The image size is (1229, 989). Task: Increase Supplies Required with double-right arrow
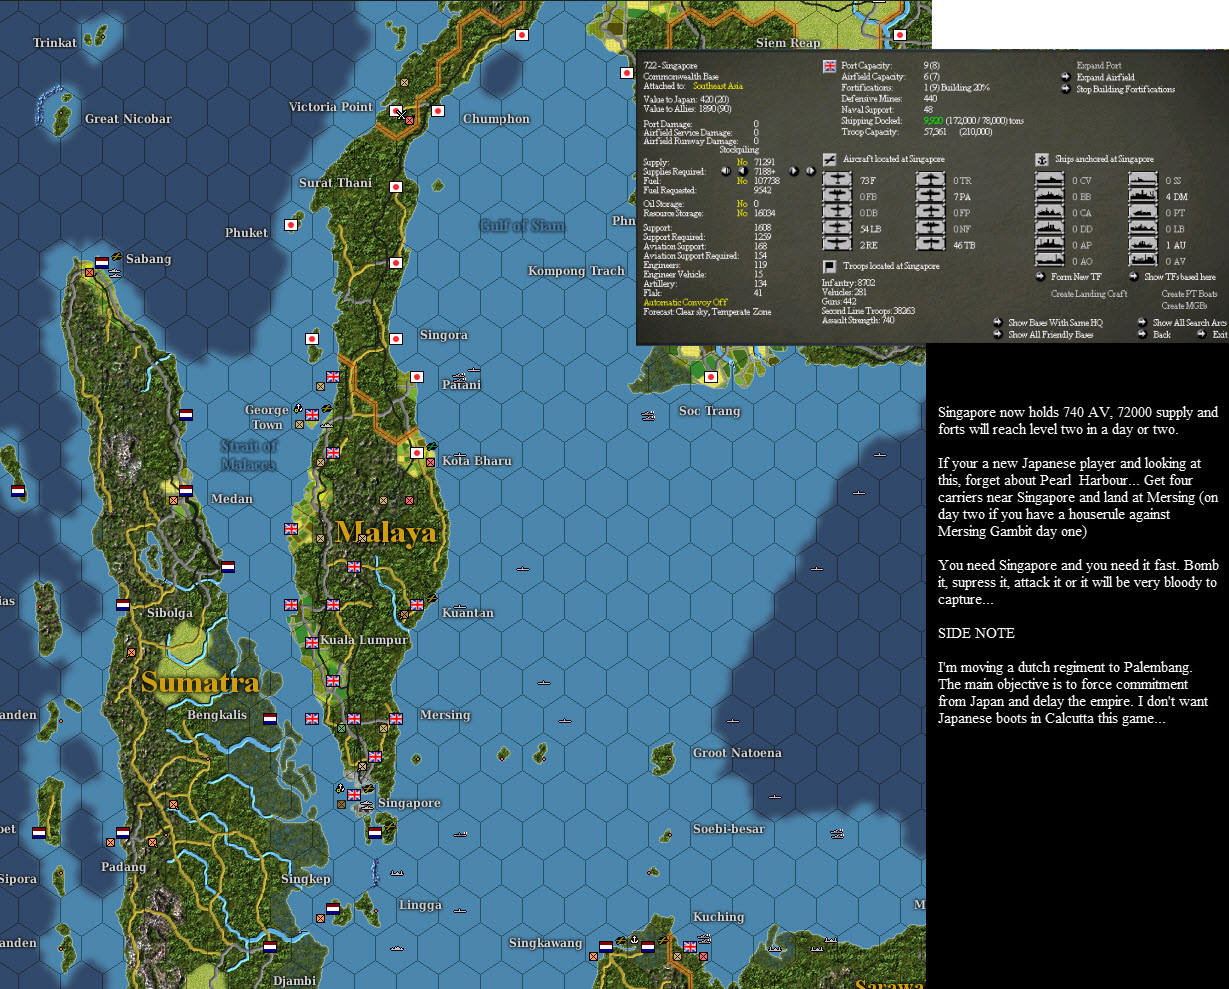pos(810,171)
